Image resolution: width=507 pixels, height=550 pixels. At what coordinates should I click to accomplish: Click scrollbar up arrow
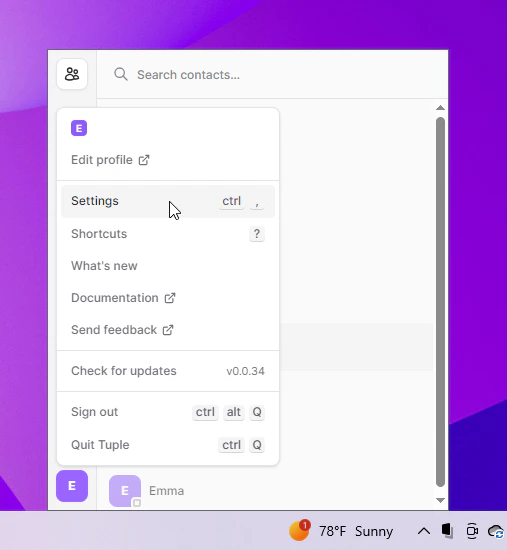(x=440, y=108)
